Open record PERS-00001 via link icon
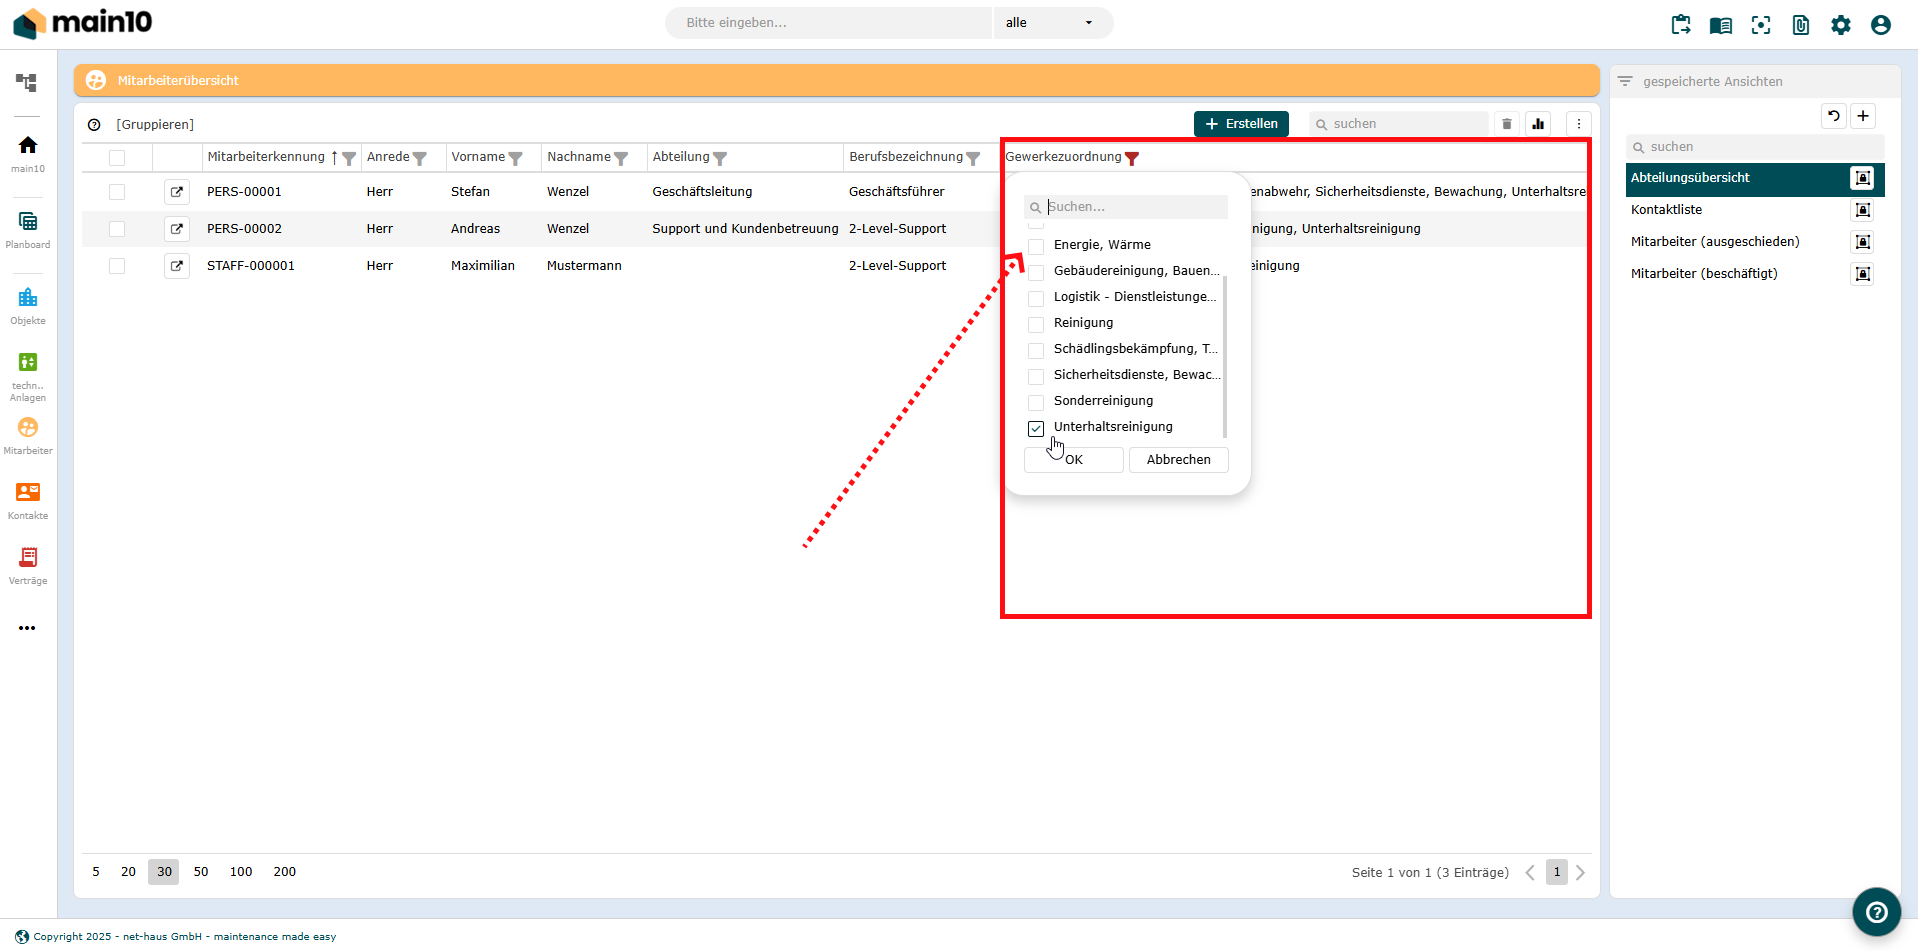Screen dimensions: 1918x951 [x=177, y=192]
